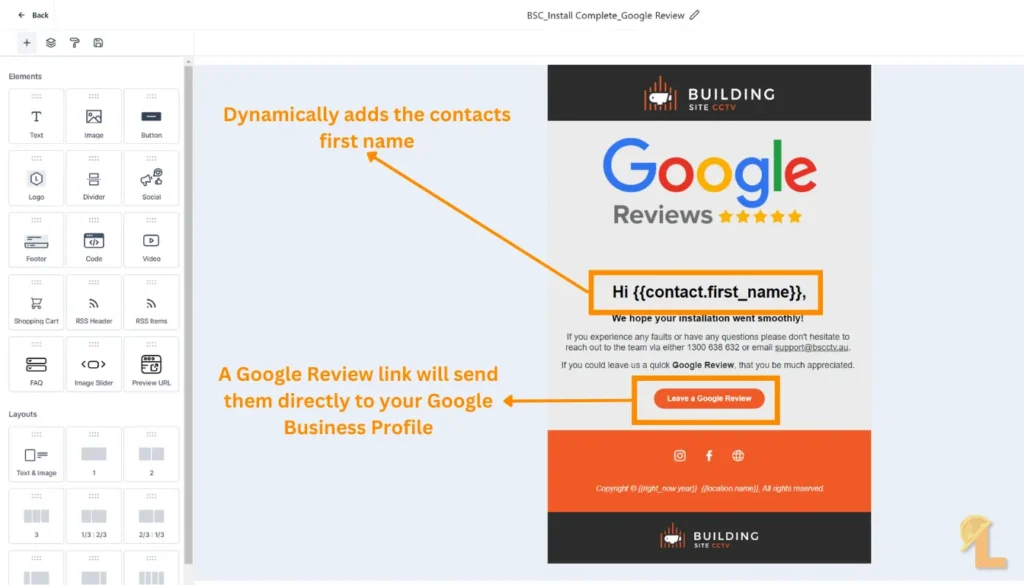Click the elements panel vertical scrollbar
Screen dimensions: 1024x585
coord(188,313)
